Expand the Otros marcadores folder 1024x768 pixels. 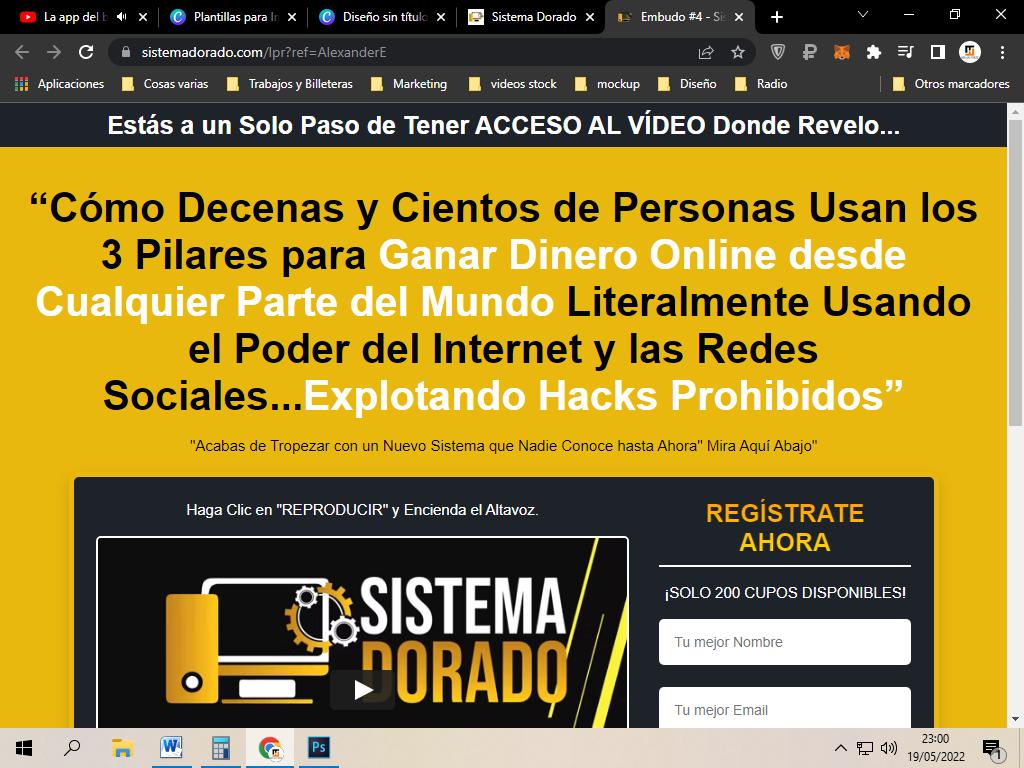[x=951, y=84]
